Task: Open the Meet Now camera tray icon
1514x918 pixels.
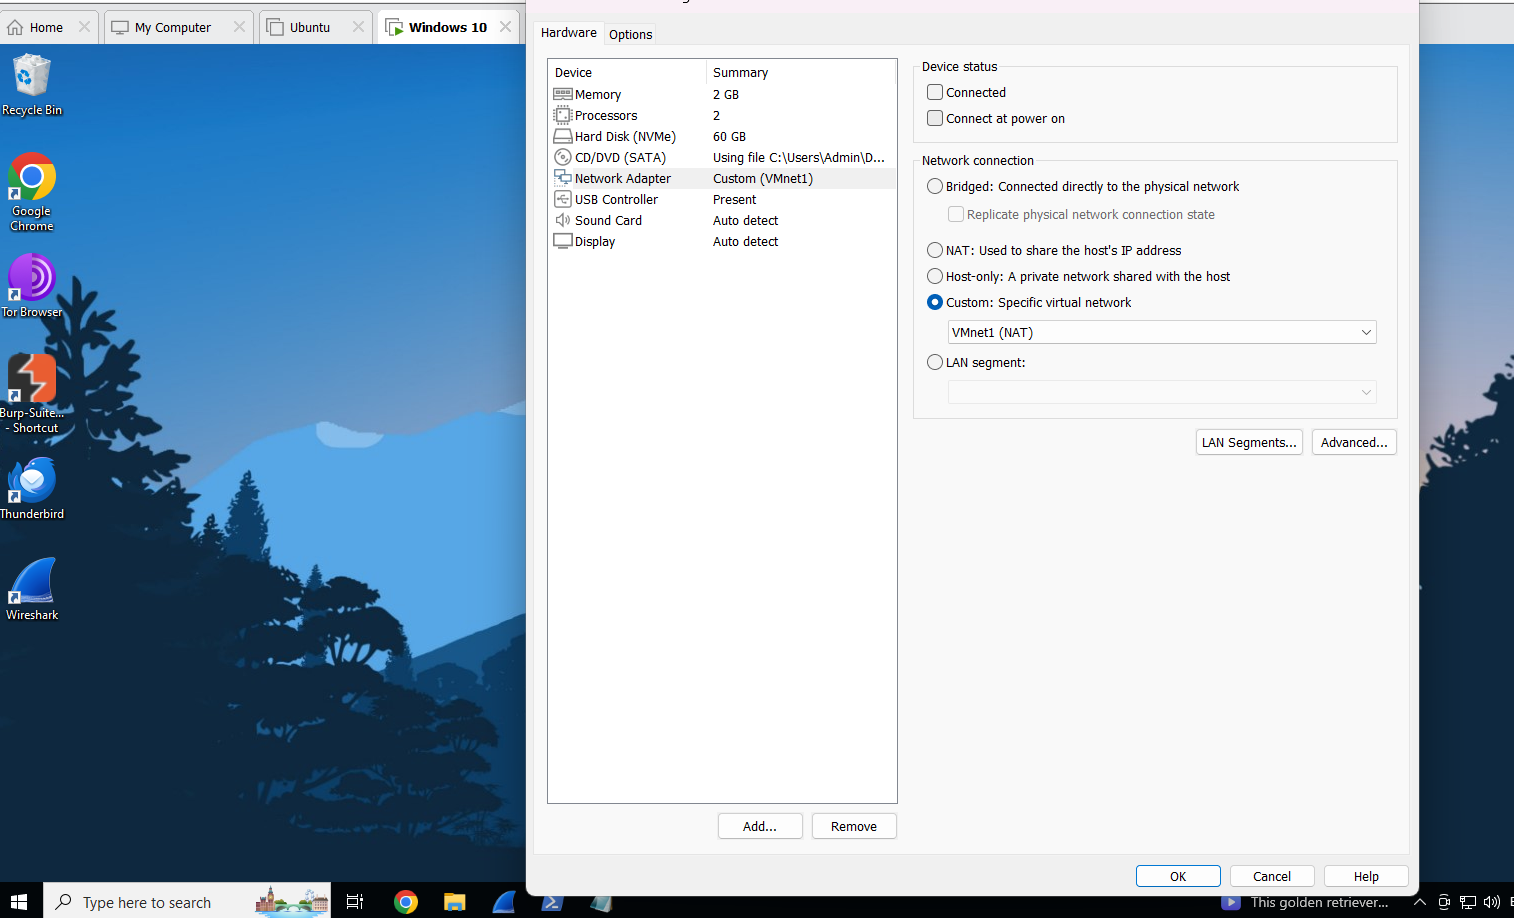Action: coord(1444,902)
